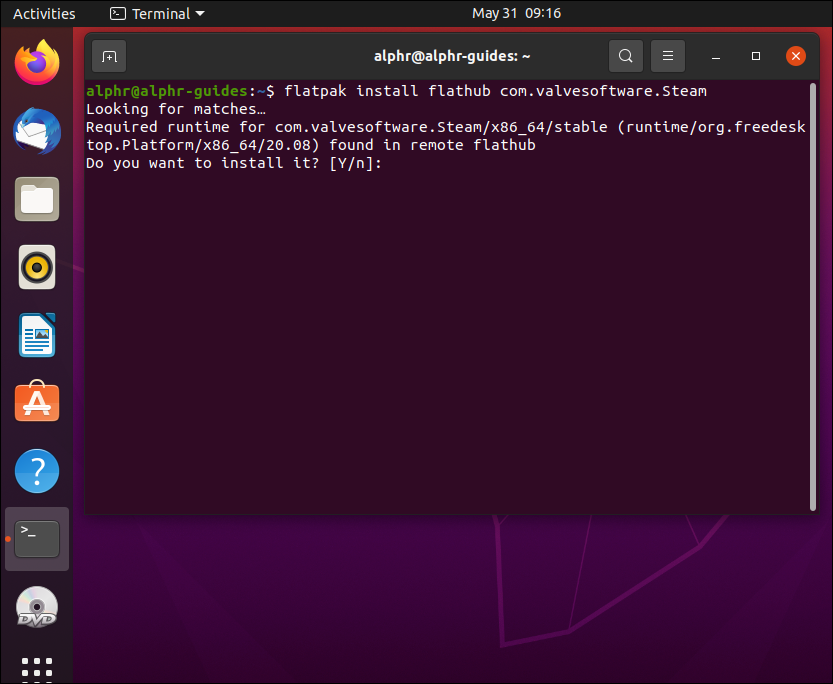Maximize the terminal window
Screen dimensions: 833x684
(755, 56)
